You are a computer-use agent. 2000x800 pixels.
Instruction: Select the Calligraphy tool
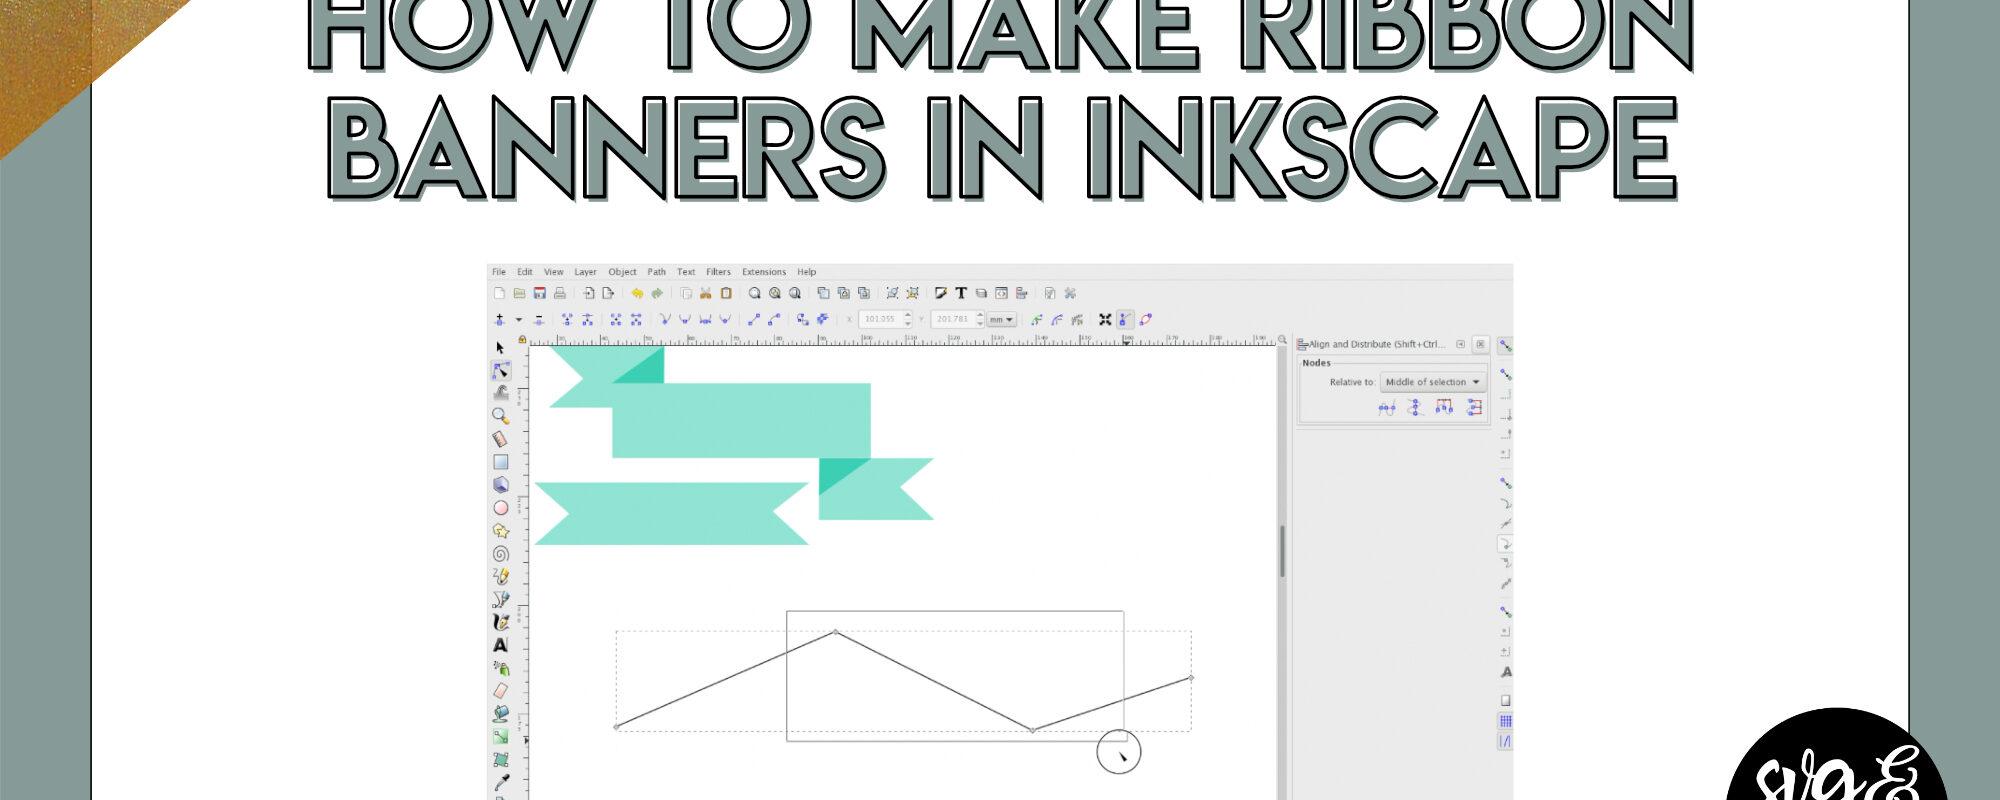[501, 622]
